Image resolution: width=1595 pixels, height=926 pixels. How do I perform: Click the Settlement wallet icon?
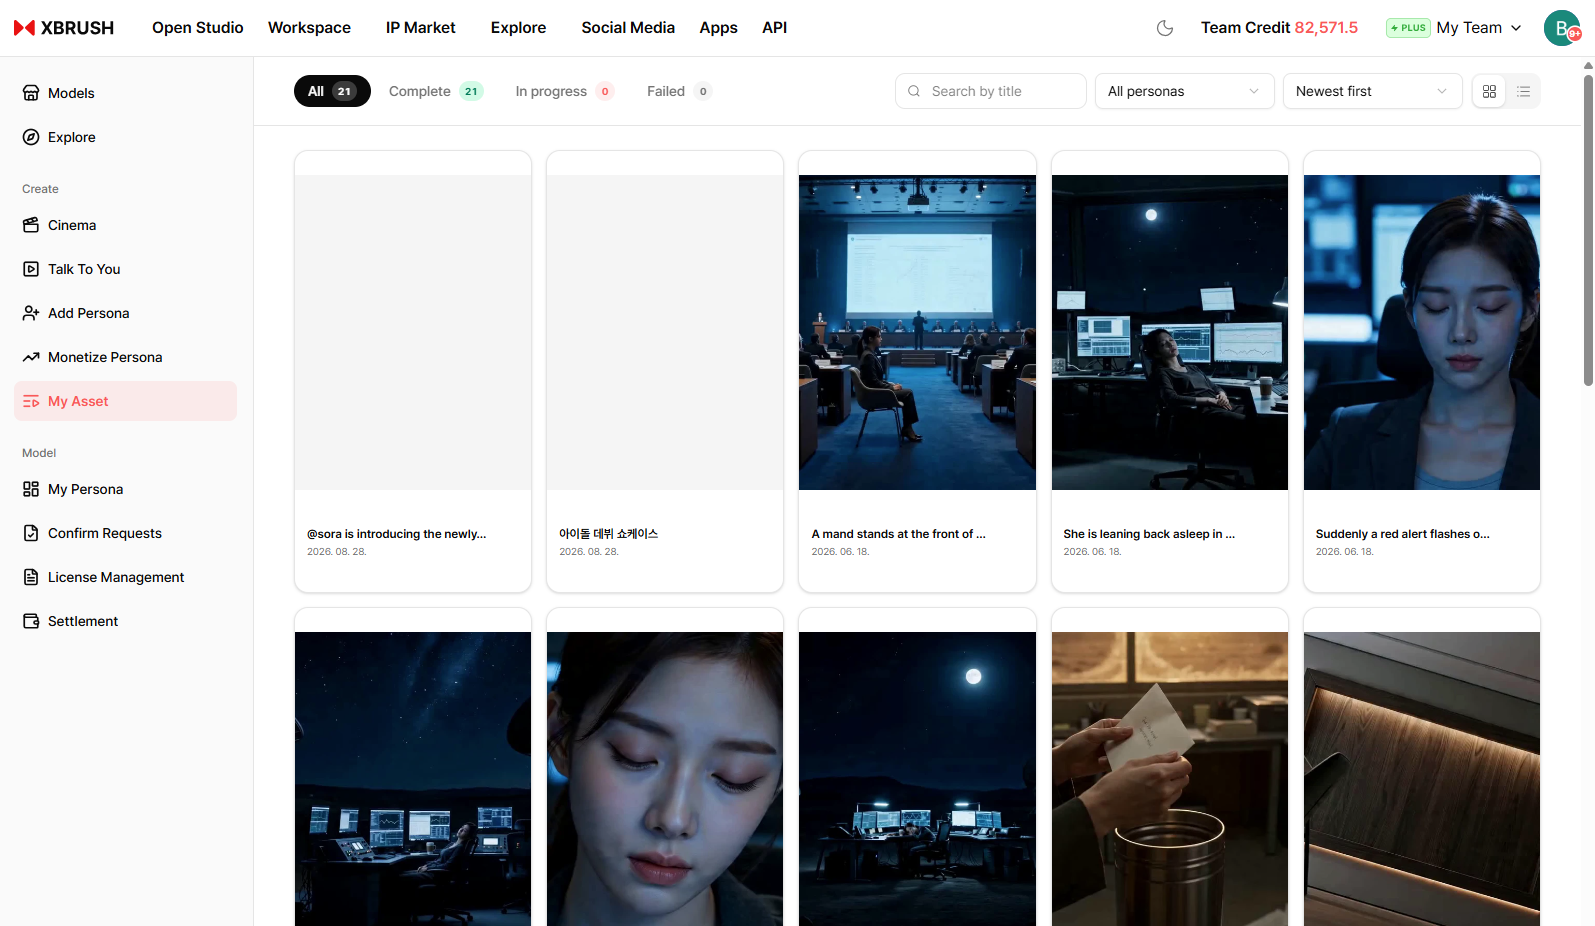click(x=31, y=621)
